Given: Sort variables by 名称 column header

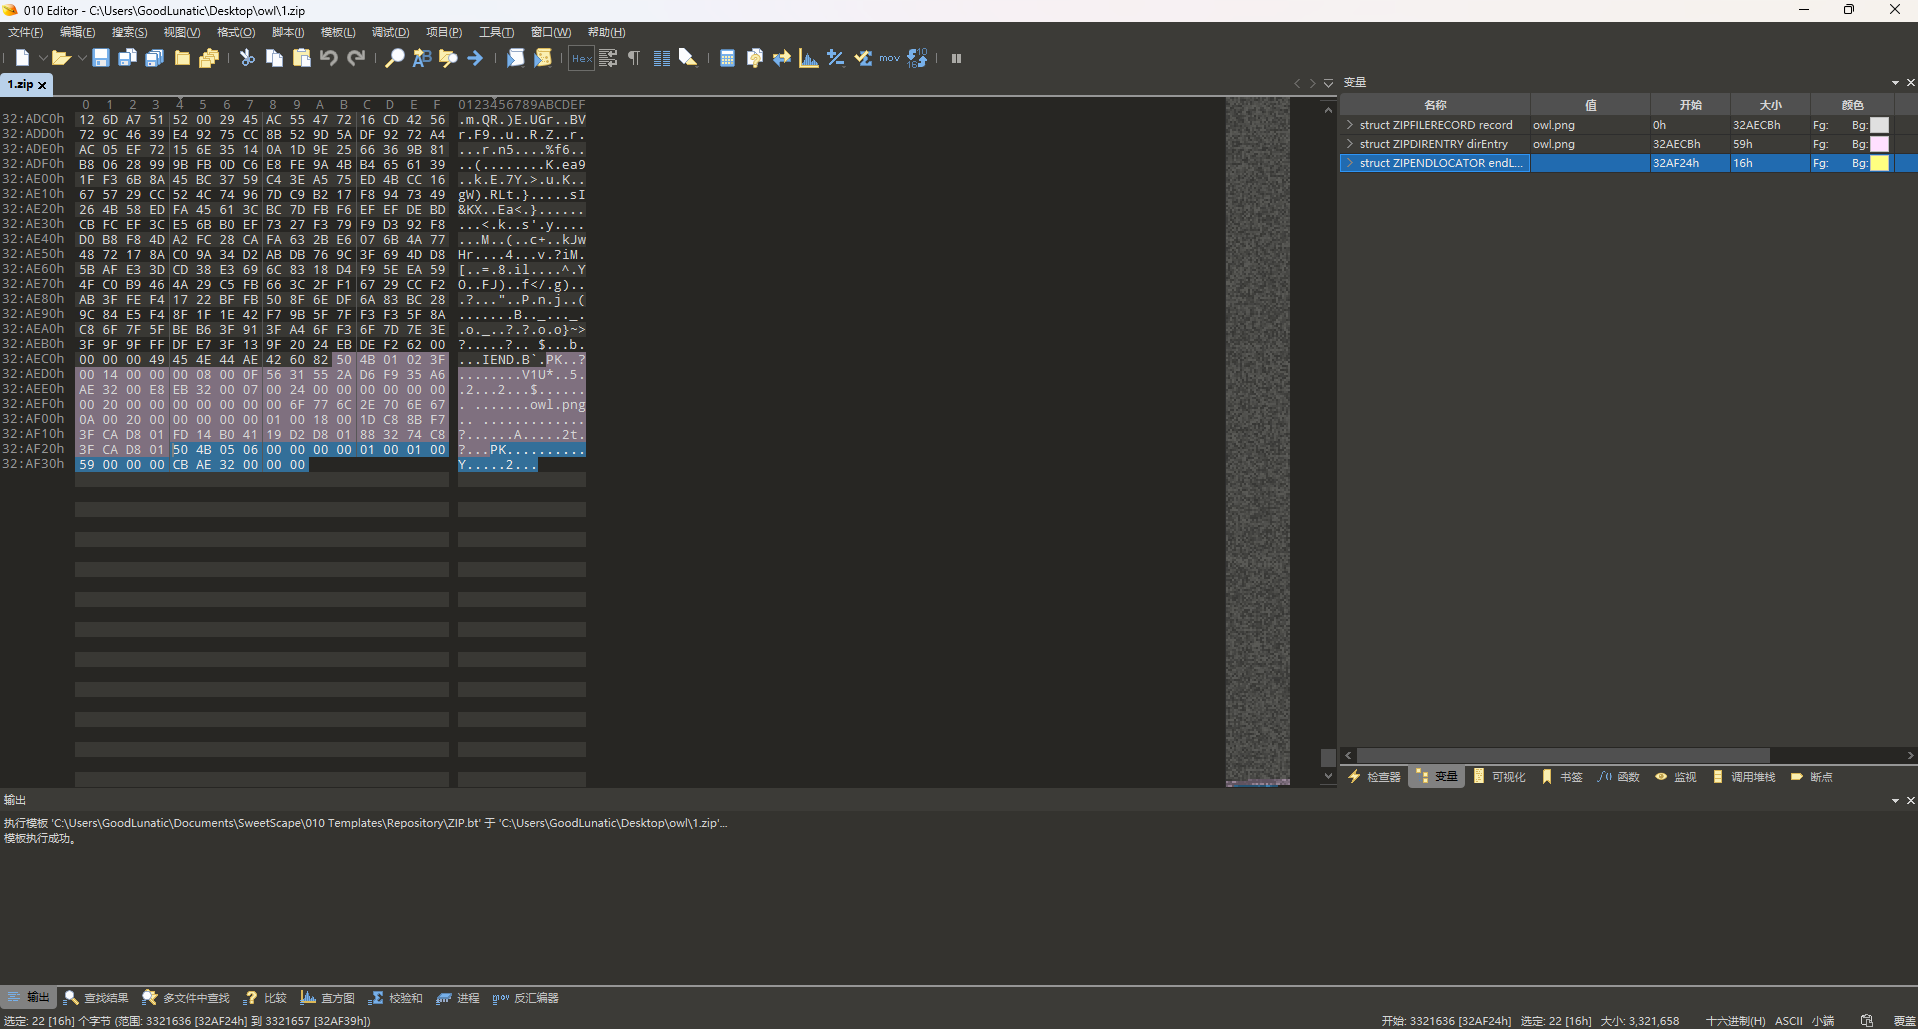Looking at the screenshot, I should point(1435,105).
